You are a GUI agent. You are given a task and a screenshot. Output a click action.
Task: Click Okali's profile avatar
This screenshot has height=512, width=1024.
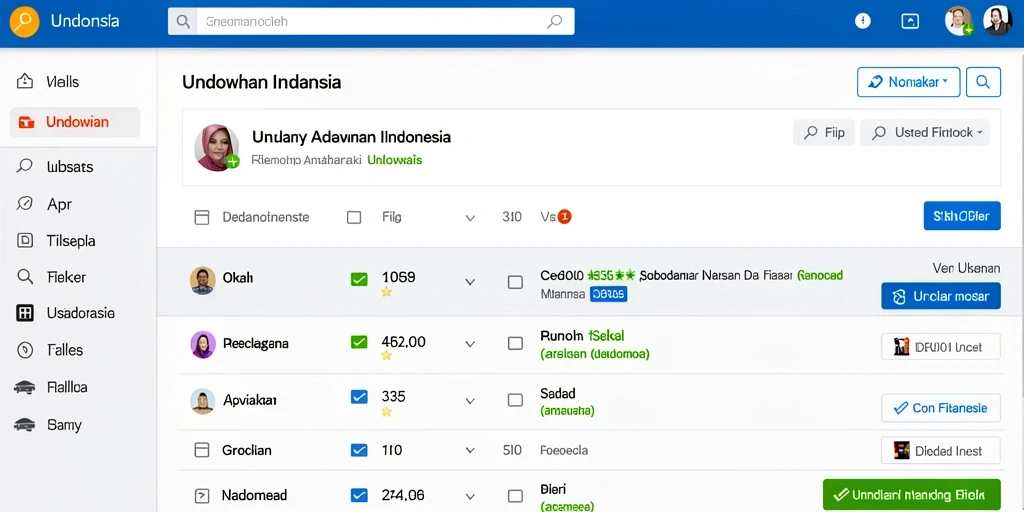click(x=202, y=280)
